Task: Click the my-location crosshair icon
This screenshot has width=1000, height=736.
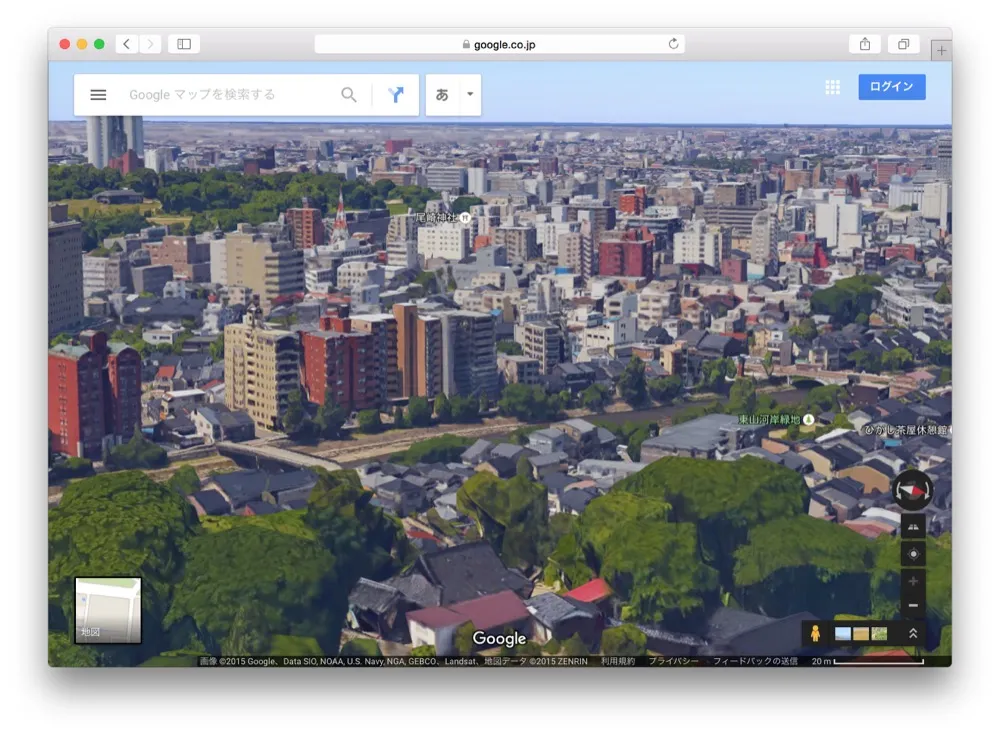Action: tap(913, 553)
